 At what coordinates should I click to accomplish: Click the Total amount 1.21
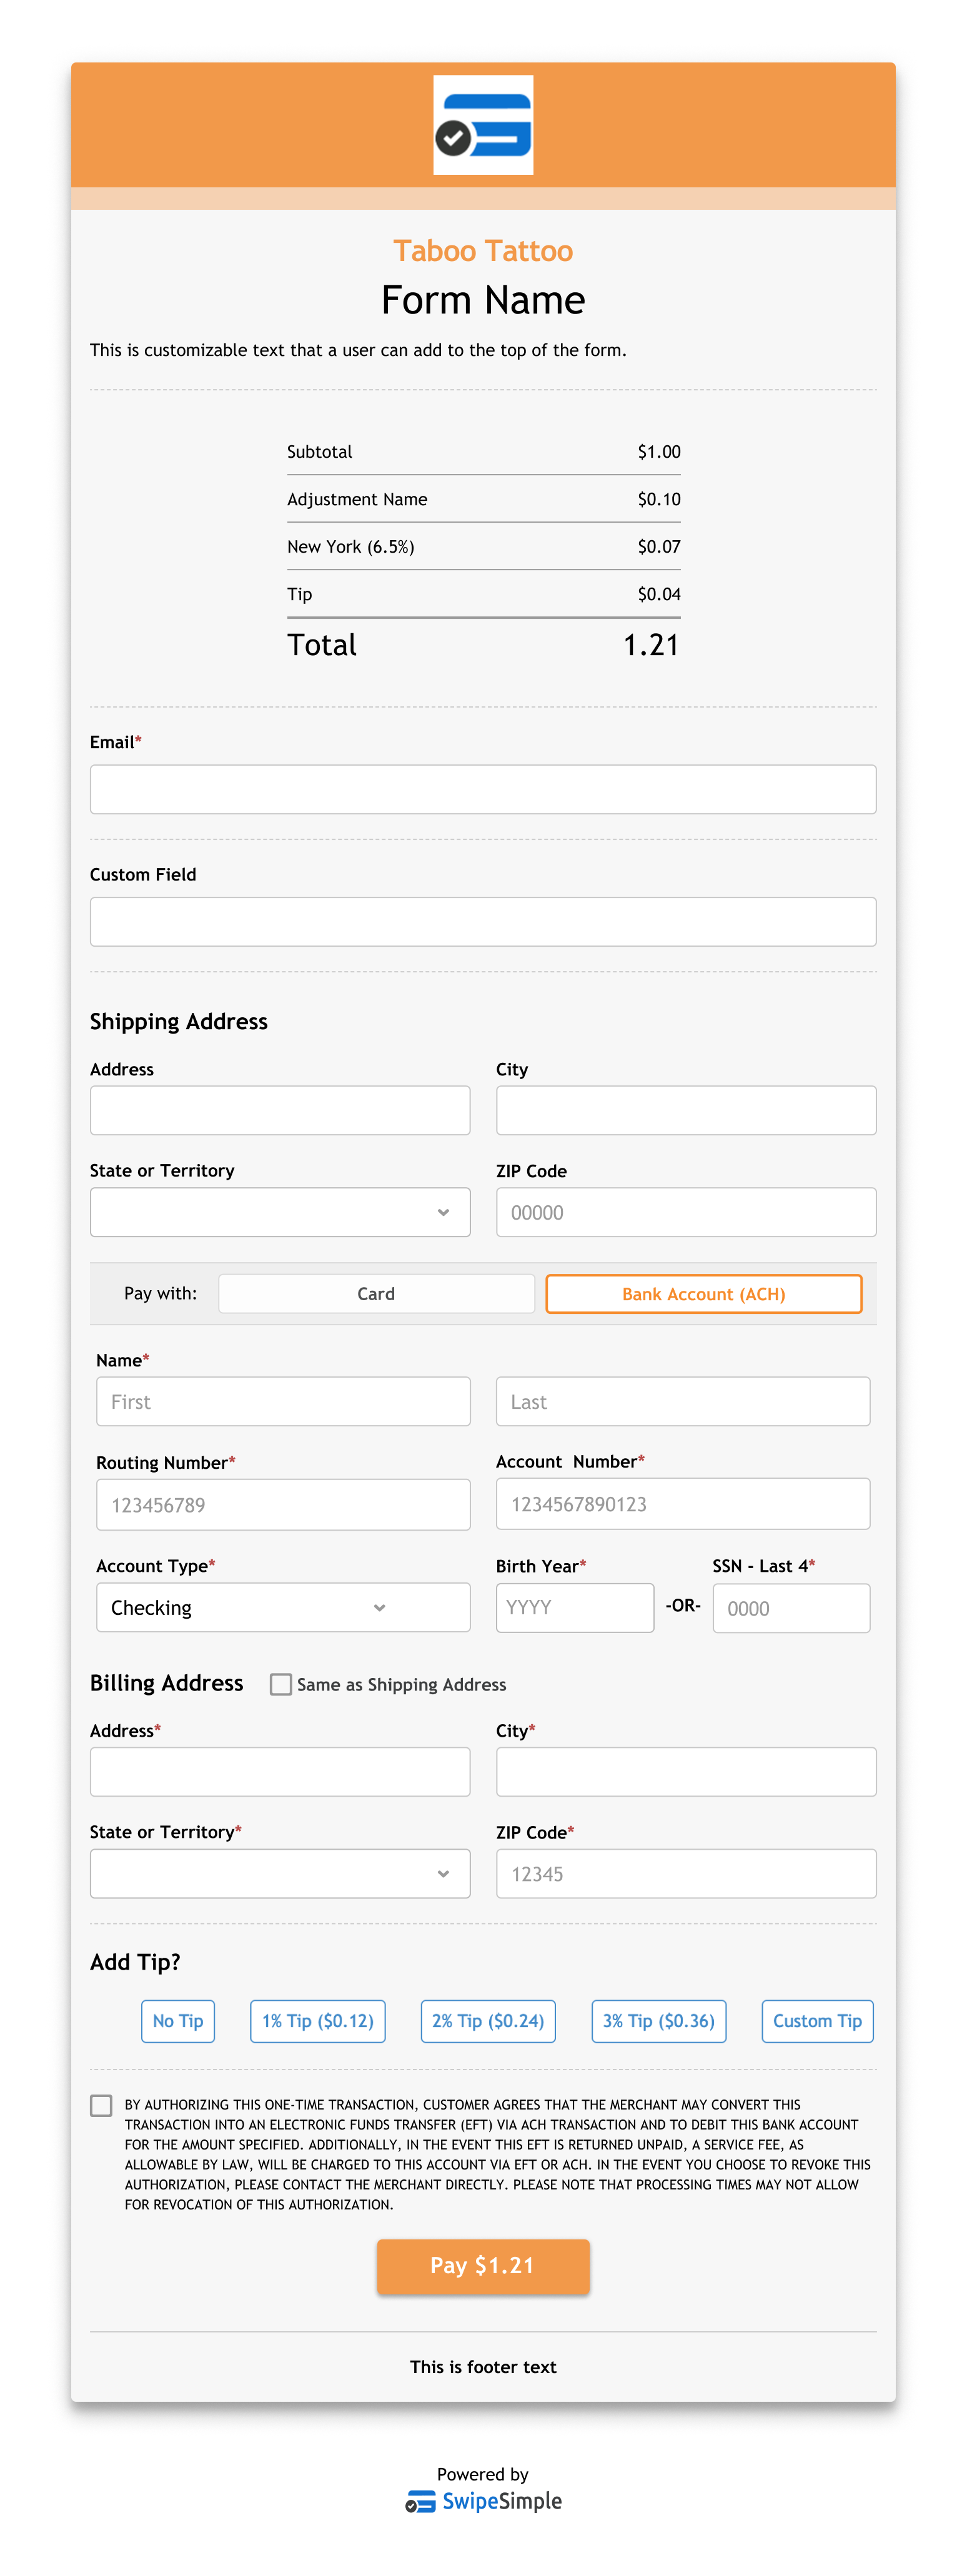coord(651,645)
